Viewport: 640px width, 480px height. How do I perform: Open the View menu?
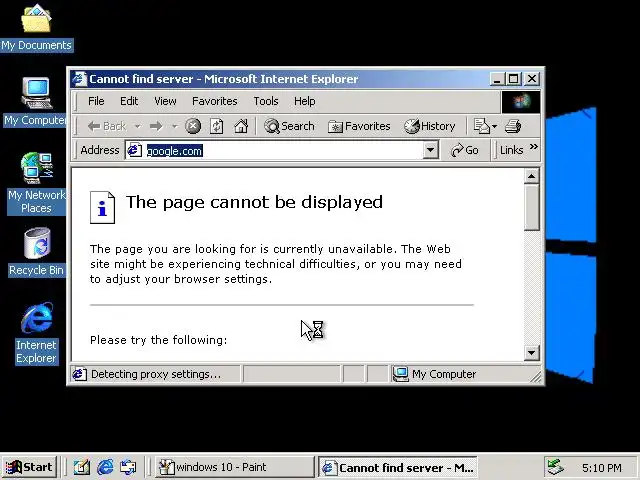pos(165,101)
